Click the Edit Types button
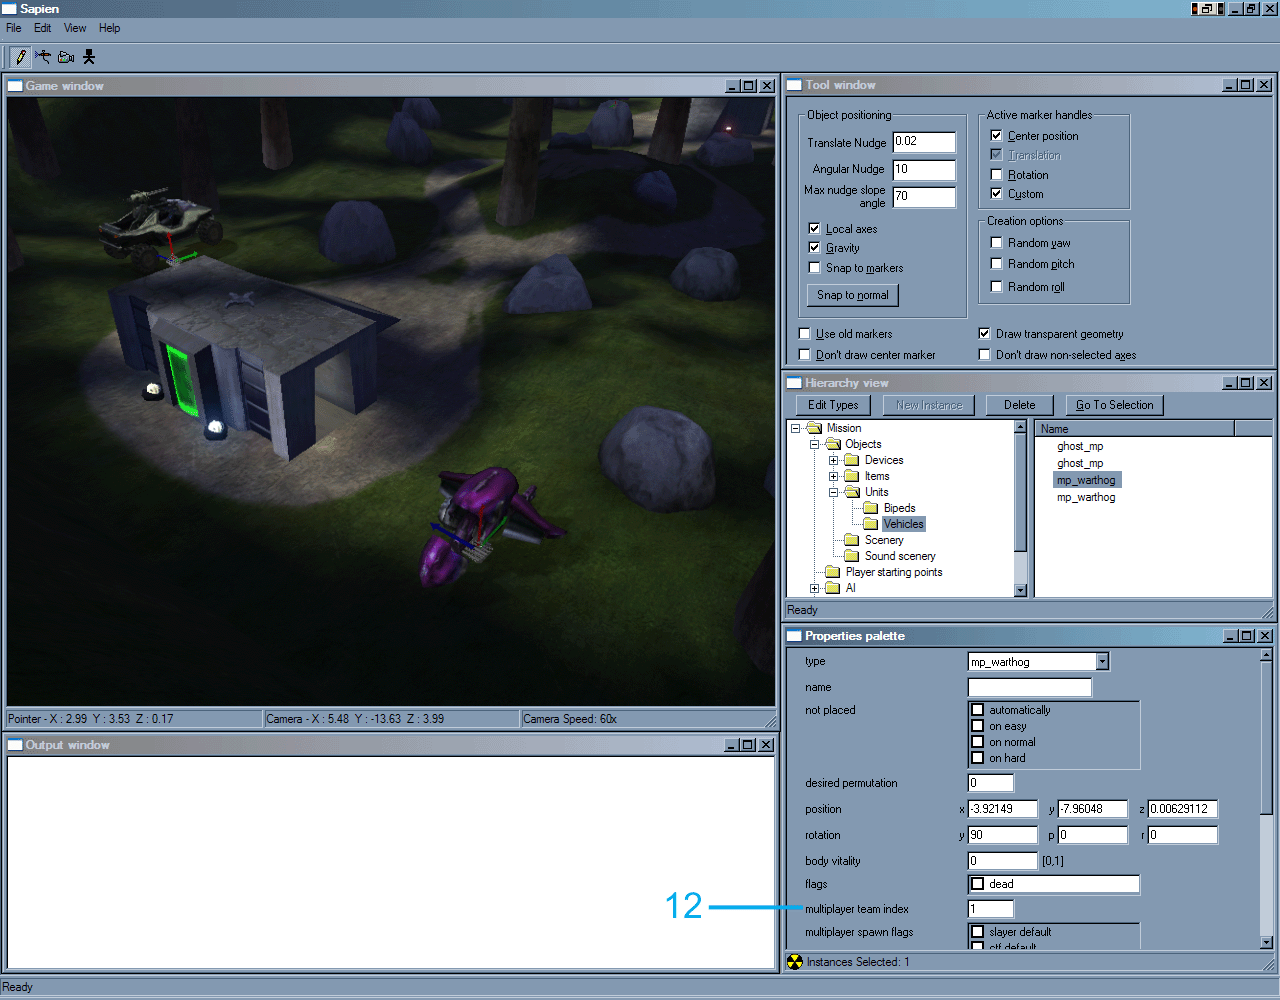The image size is (1280, 1000). tap(833, 405)
